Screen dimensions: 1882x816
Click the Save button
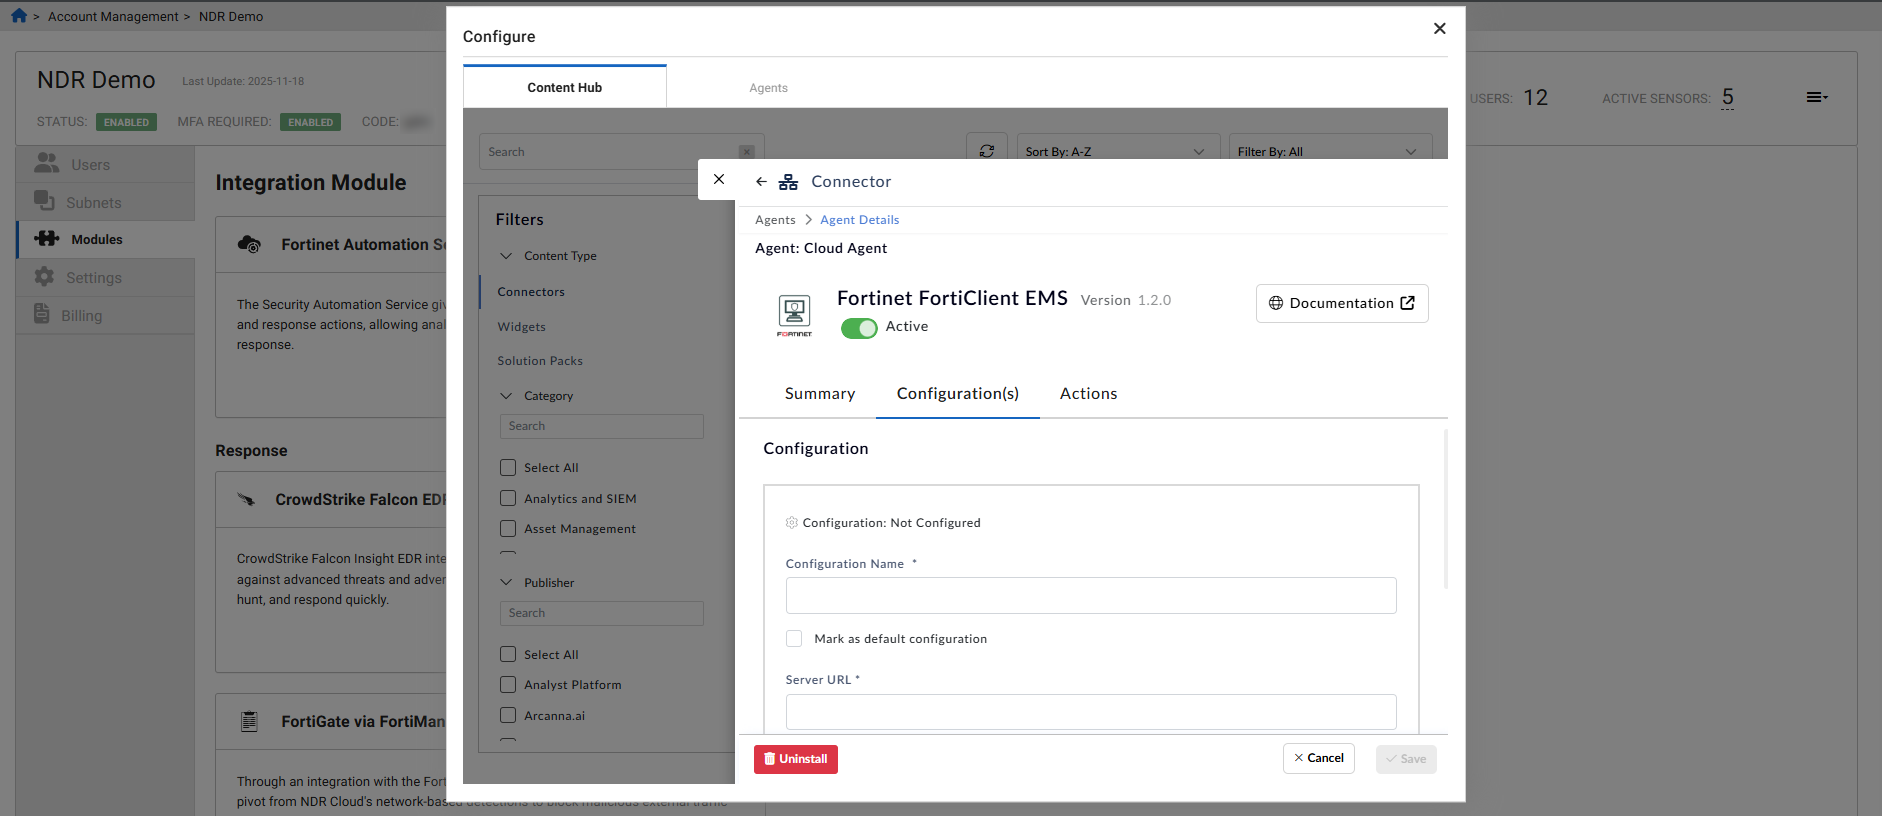[x=1406, y=759]
